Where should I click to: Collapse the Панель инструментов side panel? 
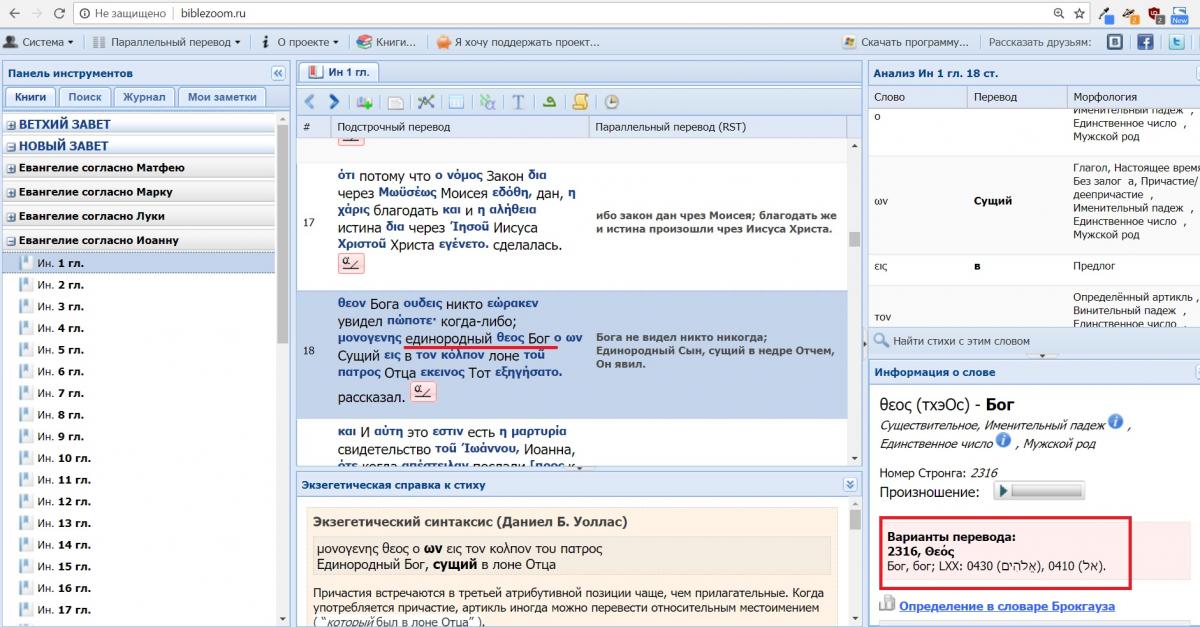[x=277, y=73]
